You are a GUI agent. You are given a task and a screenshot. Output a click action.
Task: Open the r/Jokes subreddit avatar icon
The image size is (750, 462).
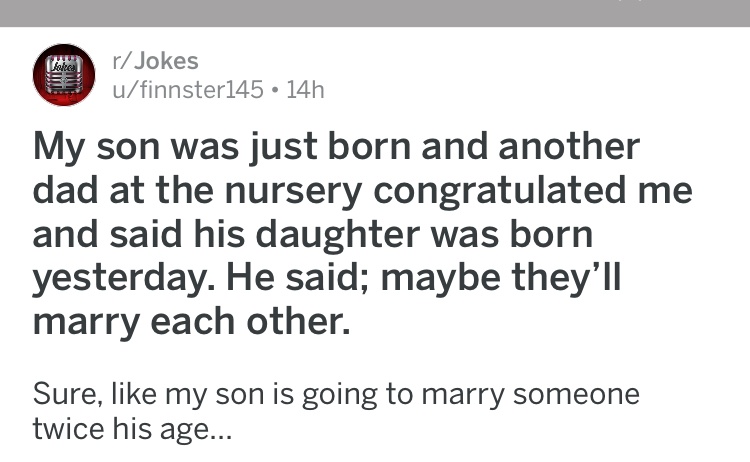pos(64,75)
